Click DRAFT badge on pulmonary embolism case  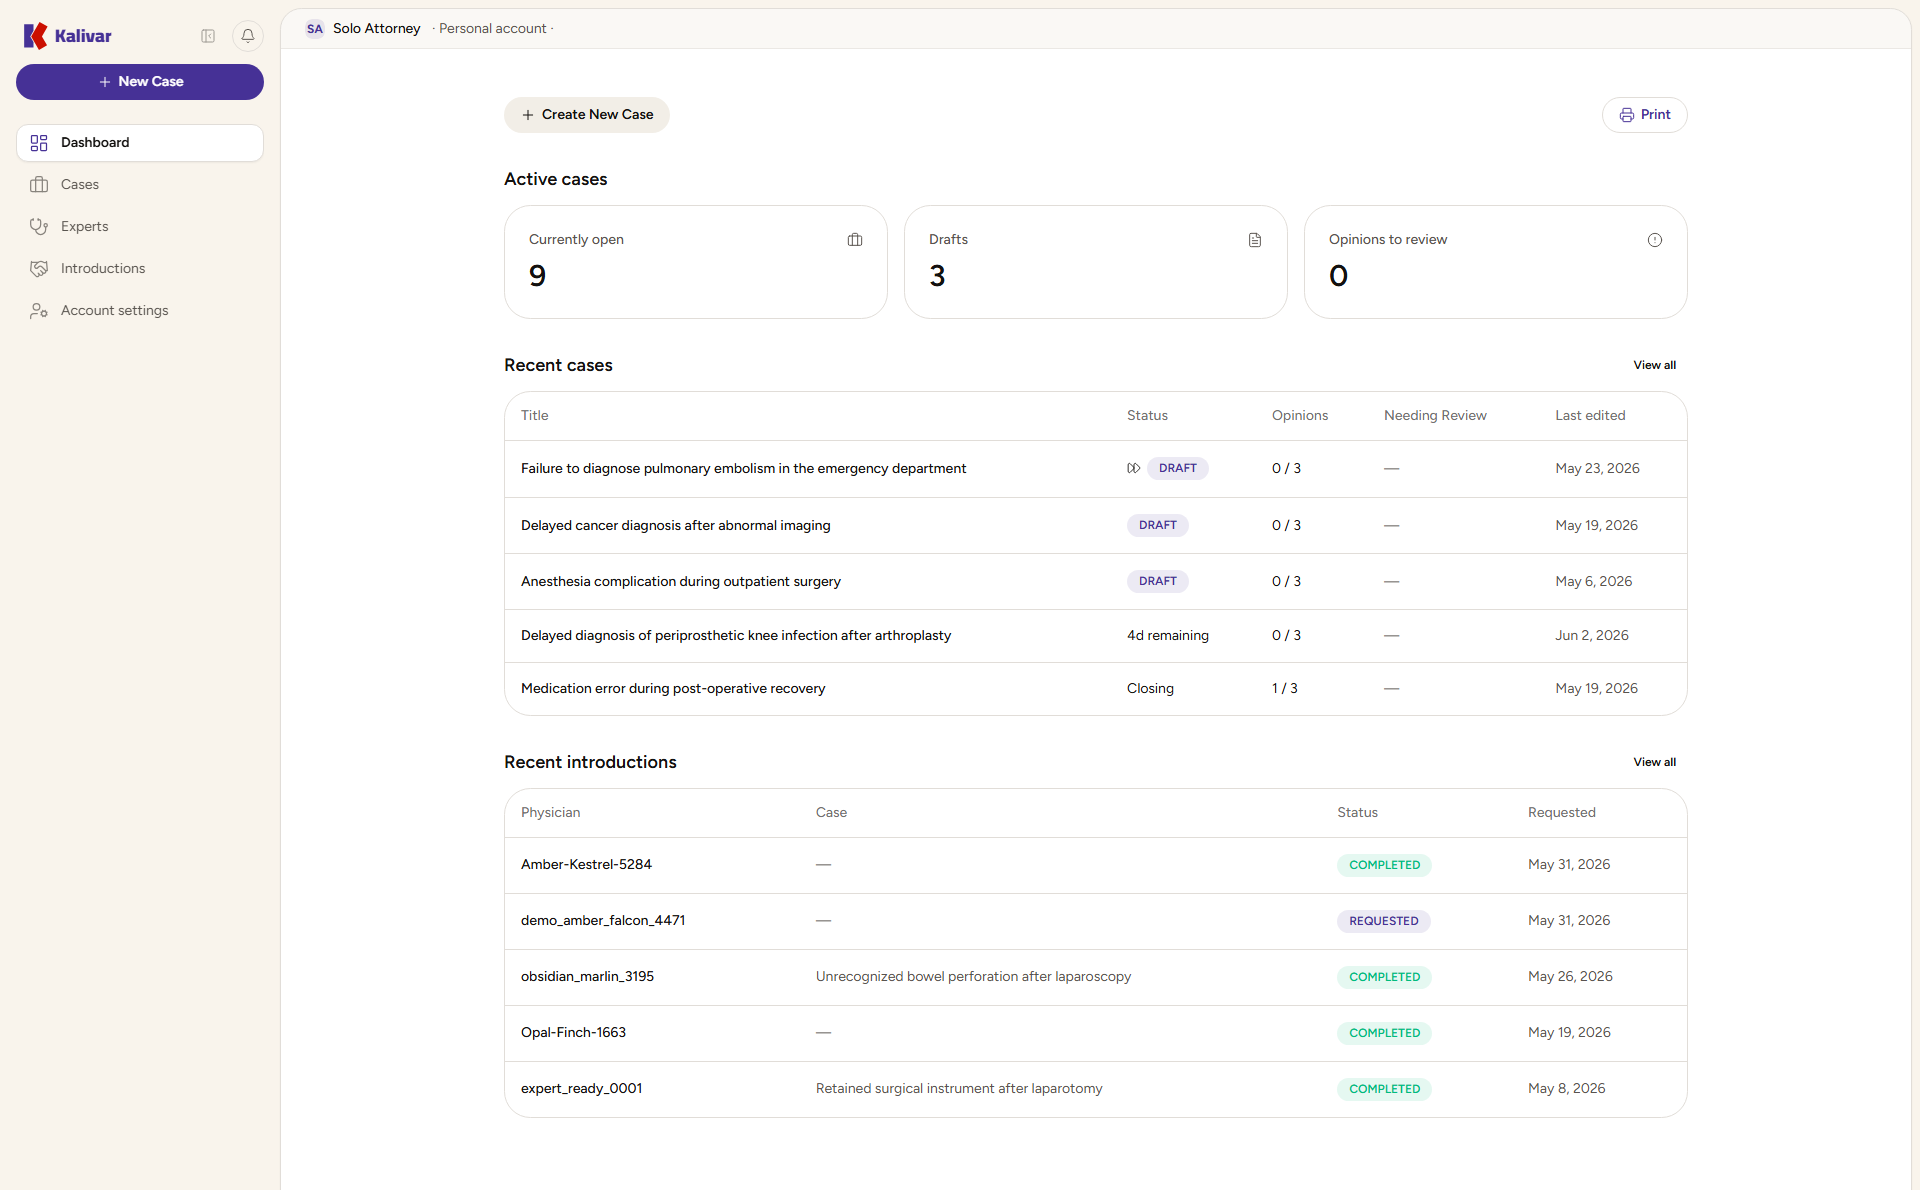[x=1178, y=469]
